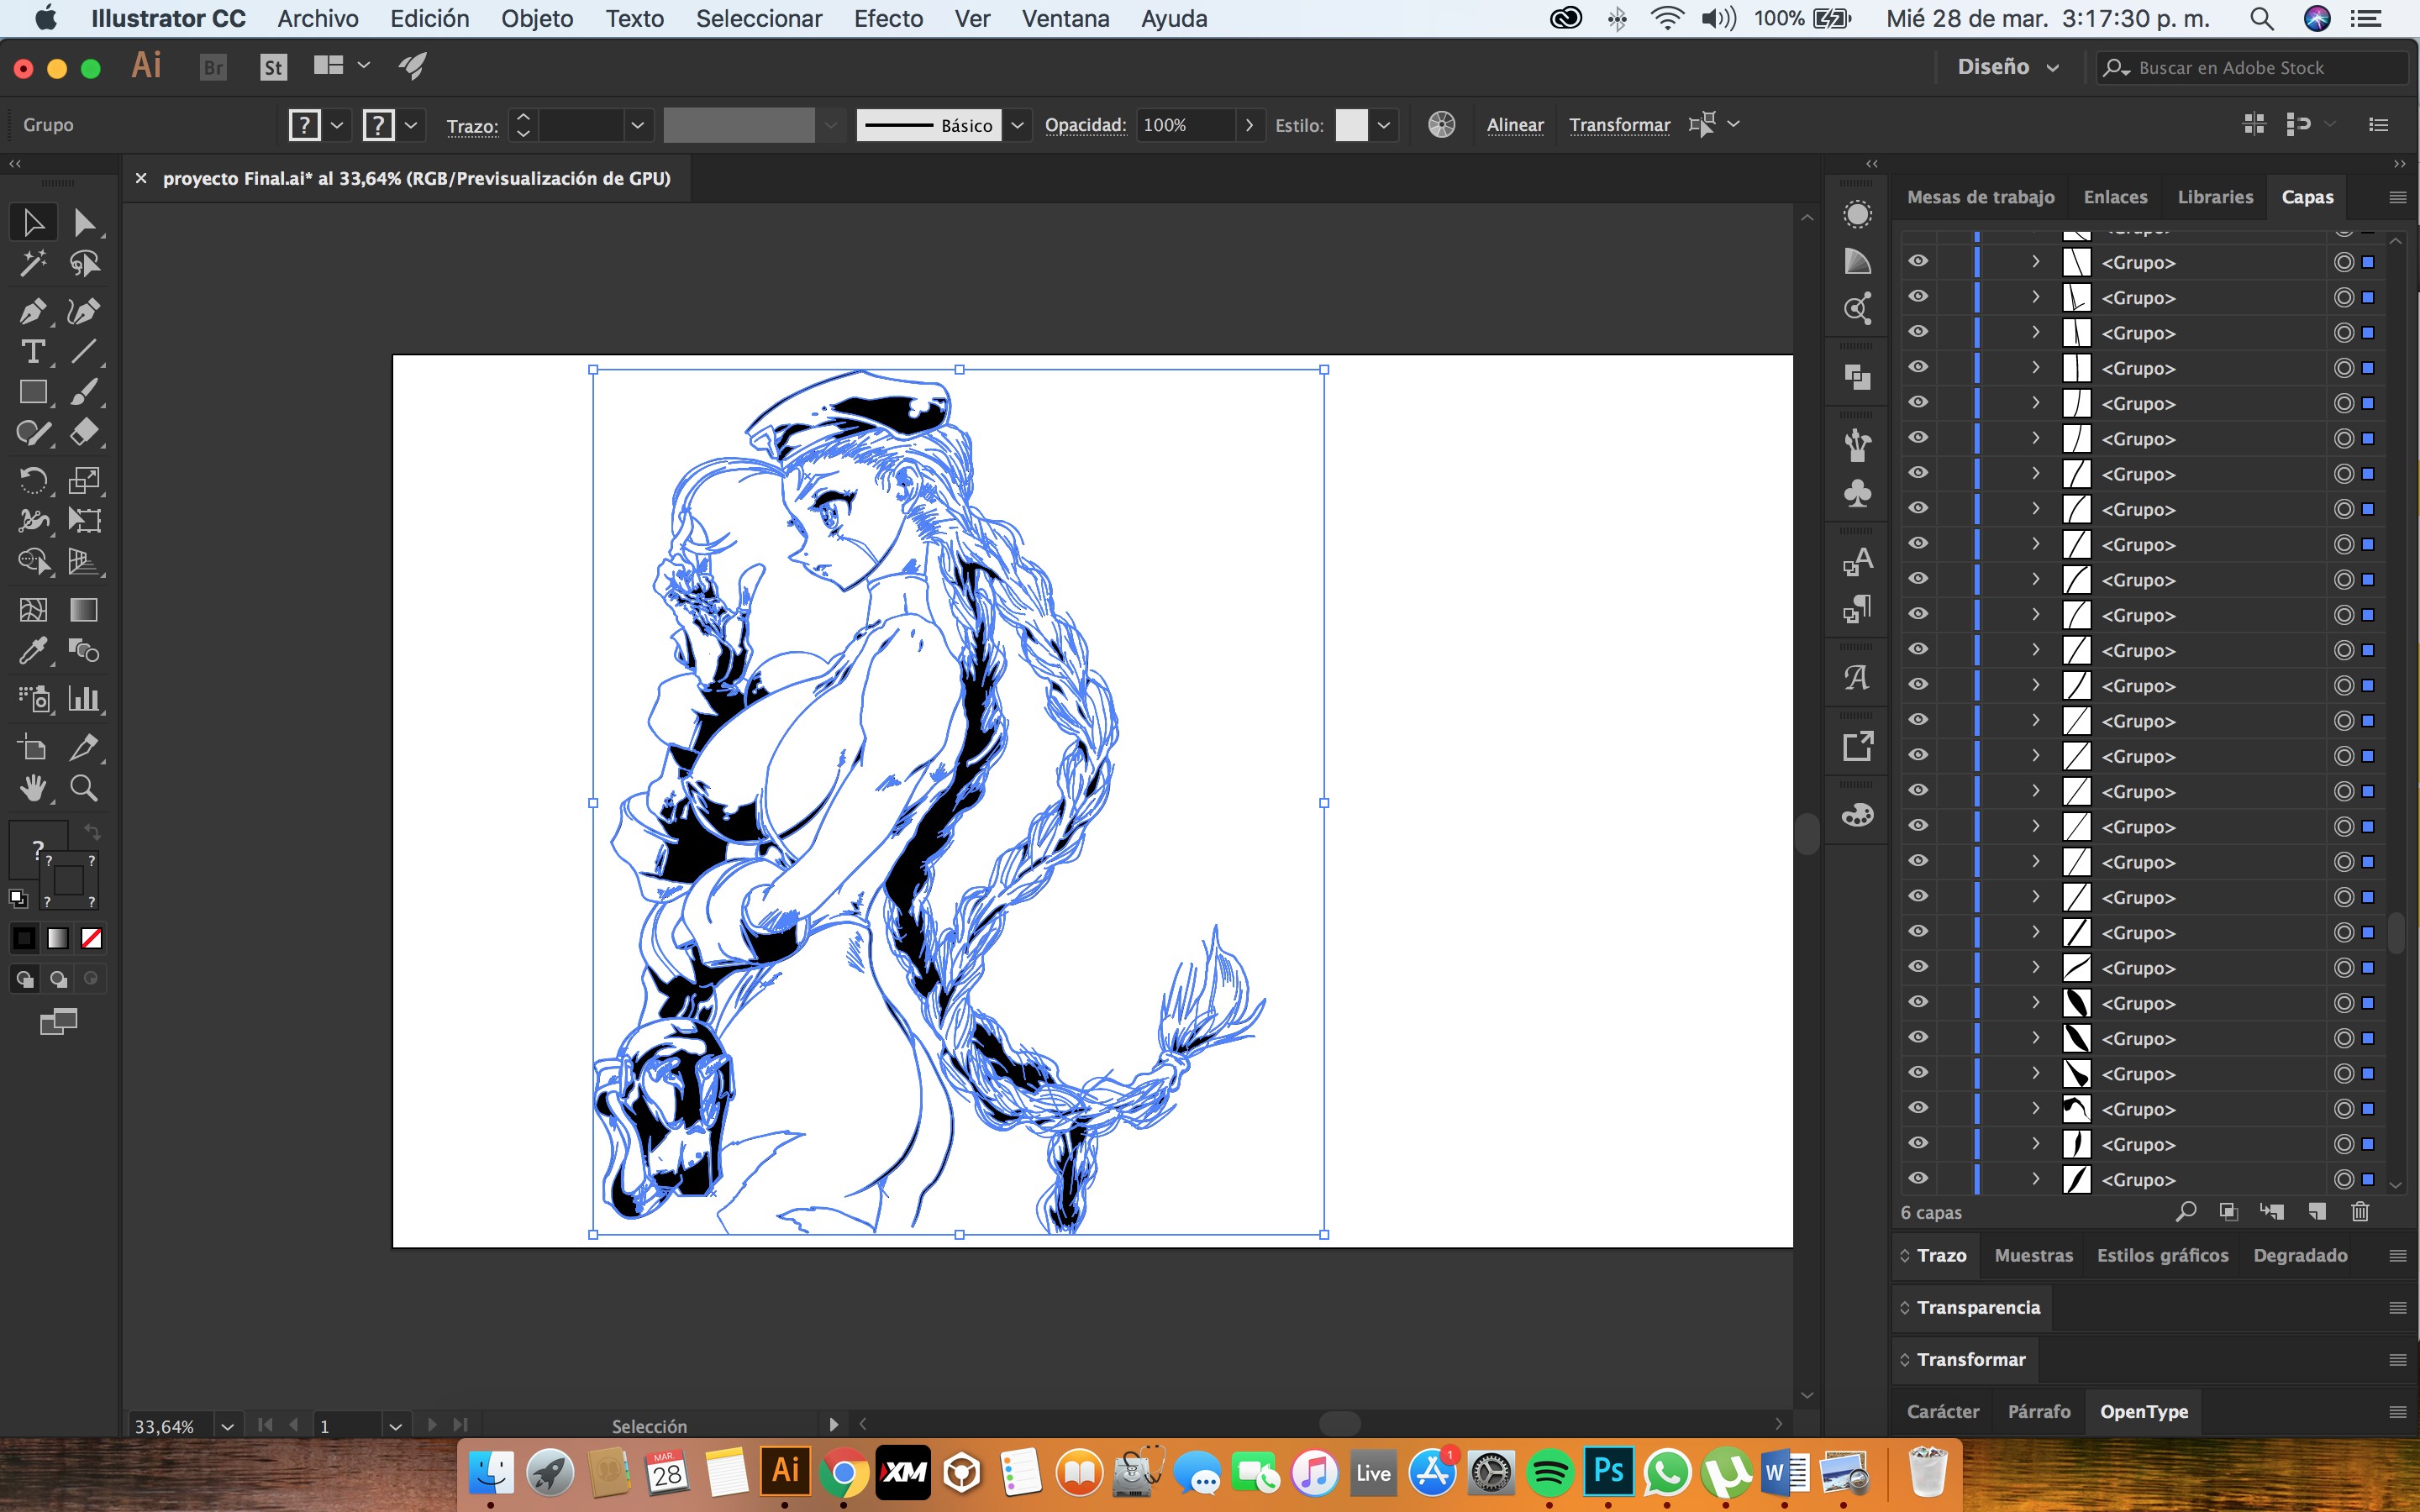
Task: Select the Magic Wand tool
Action: click(32, 263)
